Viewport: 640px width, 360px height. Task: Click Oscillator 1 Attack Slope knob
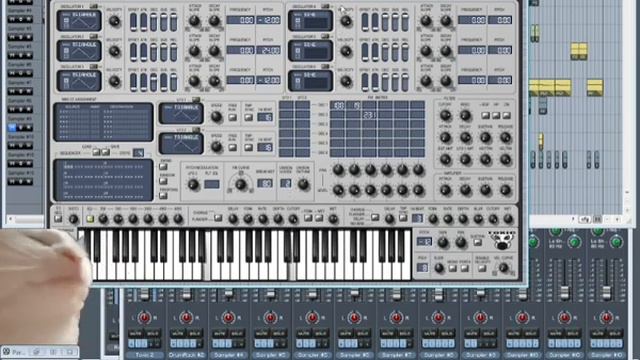[194, 21]
